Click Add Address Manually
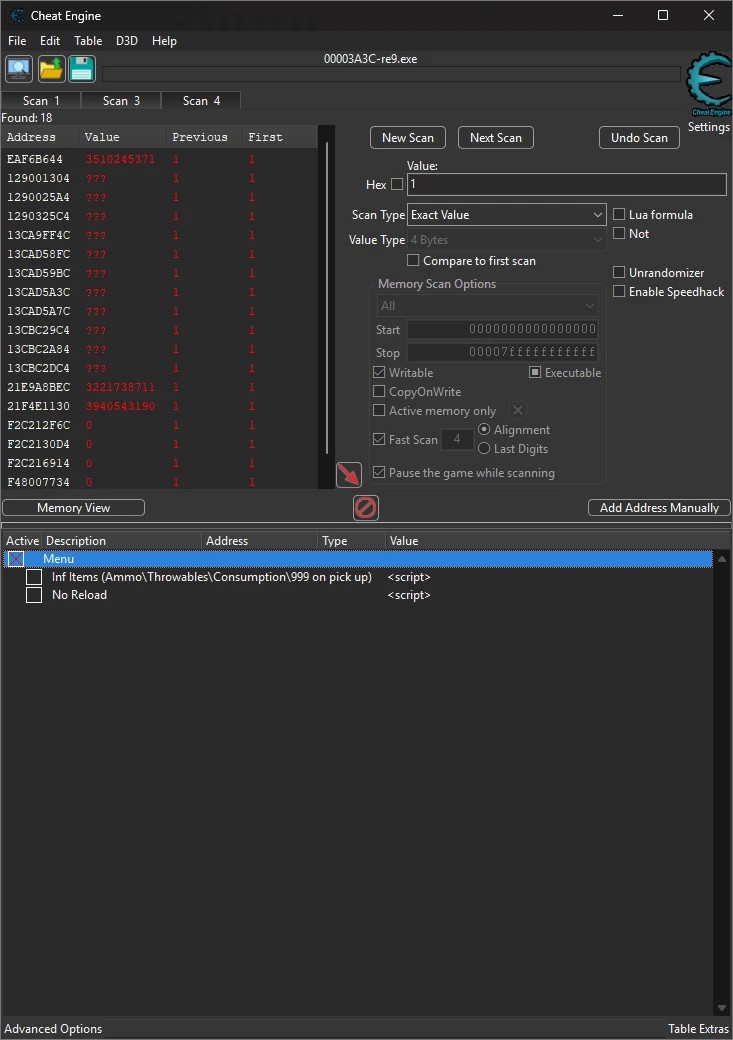 tap(659, 508)
